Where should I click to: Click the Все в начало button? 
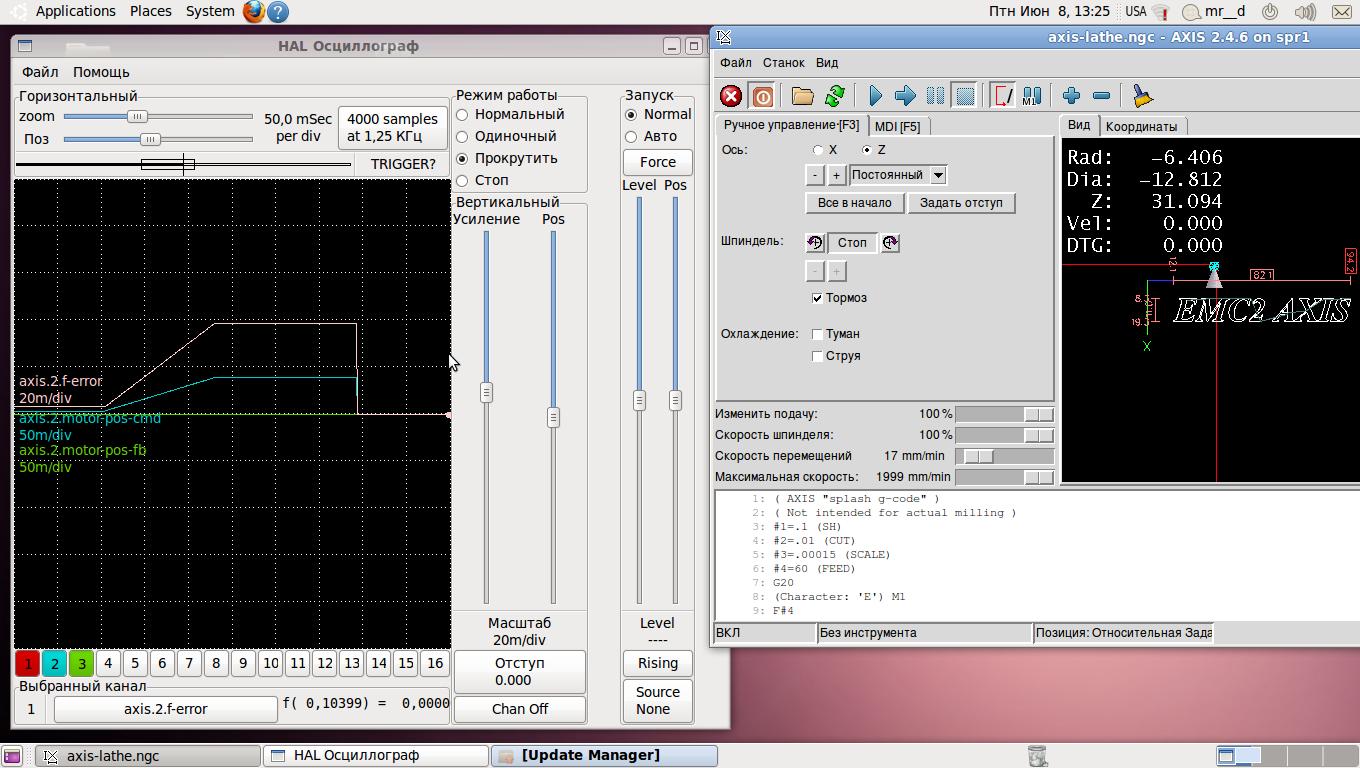point(854,203)
